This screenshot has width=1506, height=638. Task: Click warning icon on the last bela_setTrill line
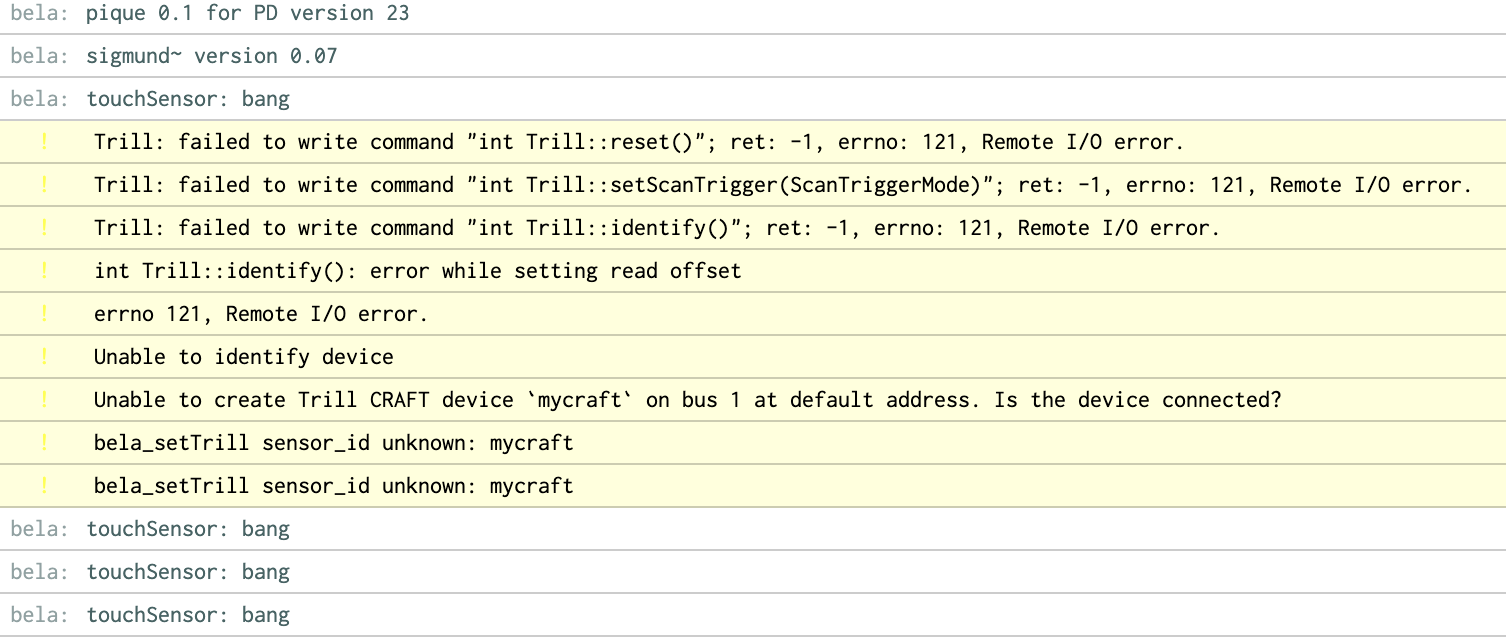[x=44, y=486]
